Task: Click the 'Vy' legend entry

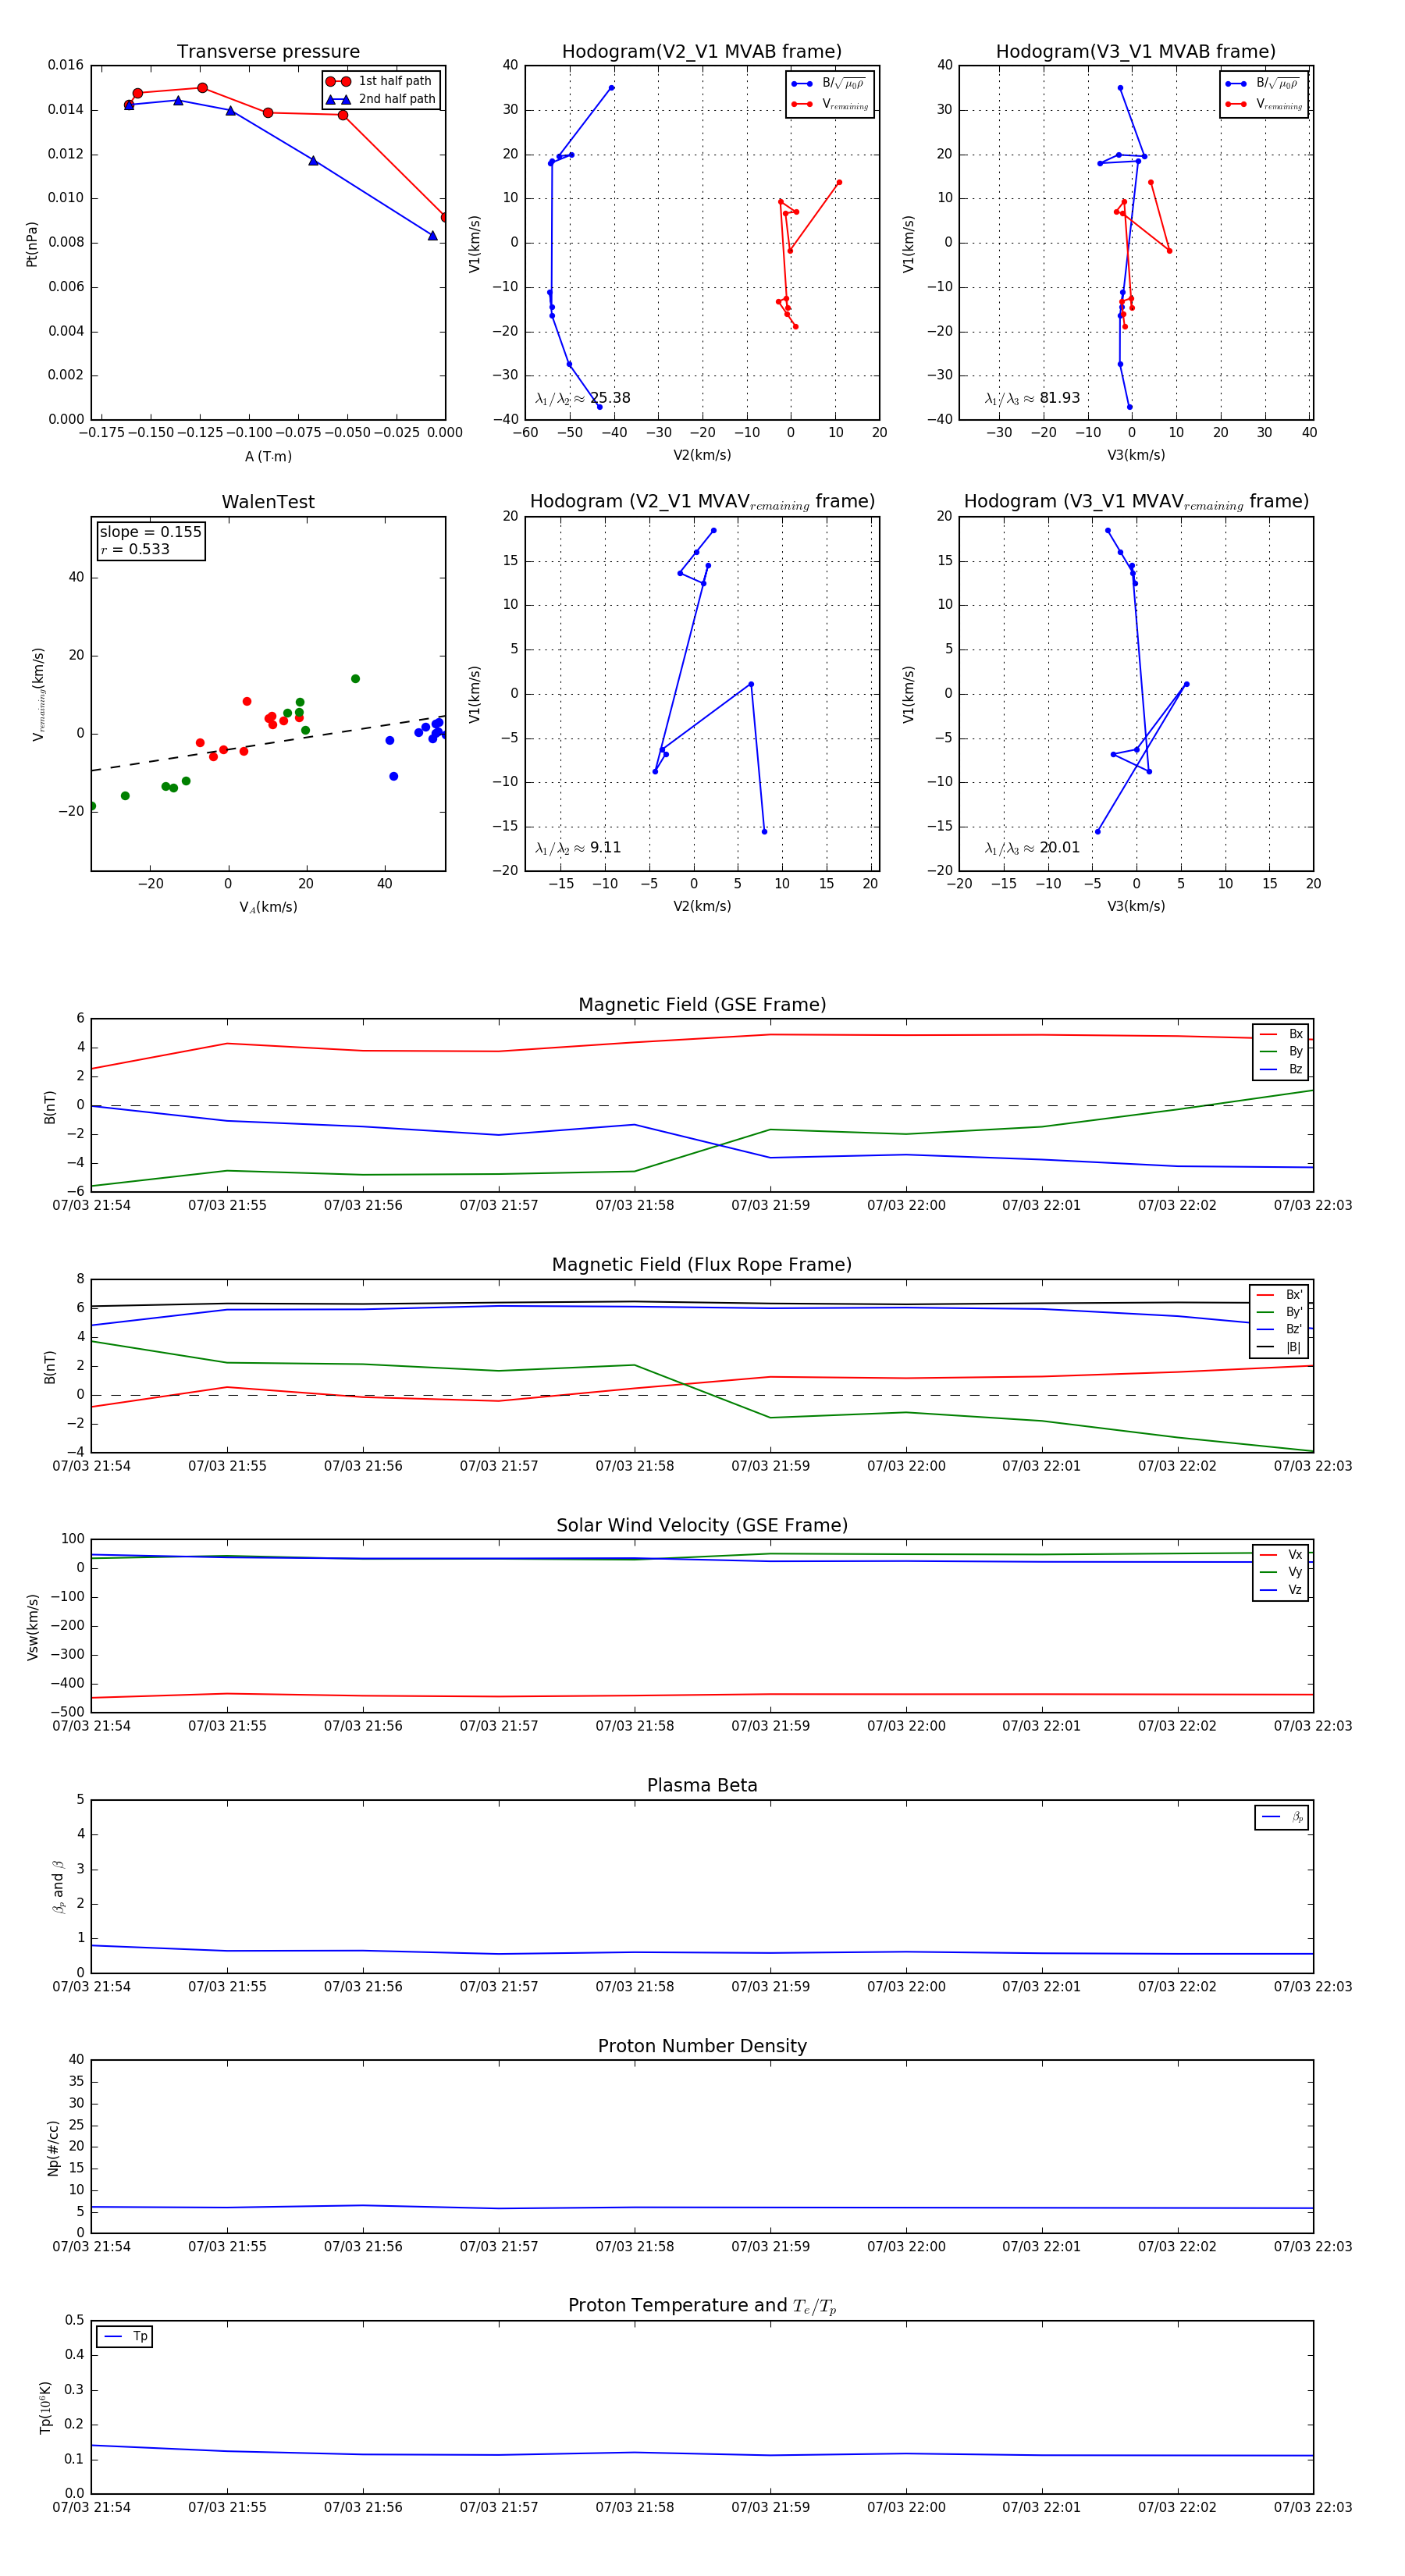Action: click(1281, 1572)
